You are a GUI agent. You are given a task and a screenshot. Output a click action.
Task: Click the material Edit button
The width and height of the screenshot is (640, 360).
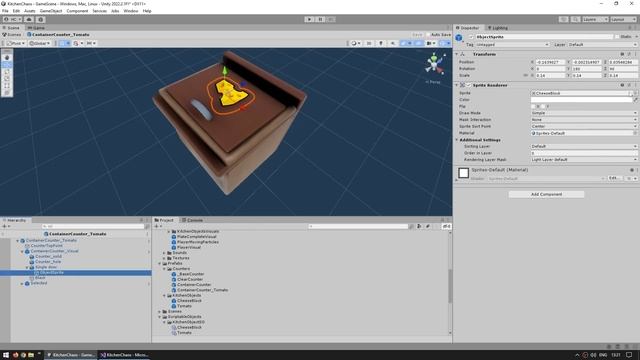coord(614,178)
